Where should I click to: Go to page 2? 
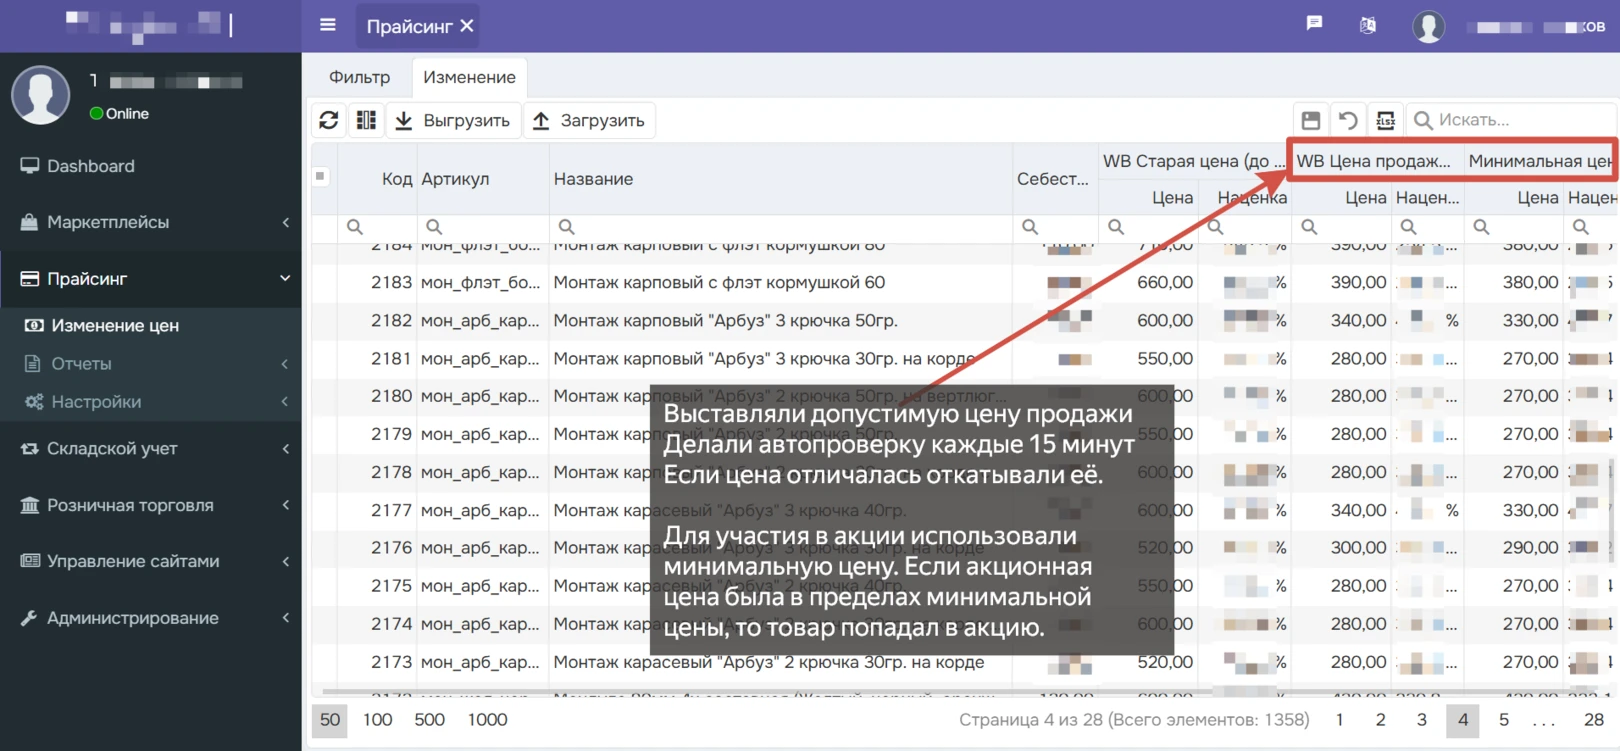coord(1380,719)
